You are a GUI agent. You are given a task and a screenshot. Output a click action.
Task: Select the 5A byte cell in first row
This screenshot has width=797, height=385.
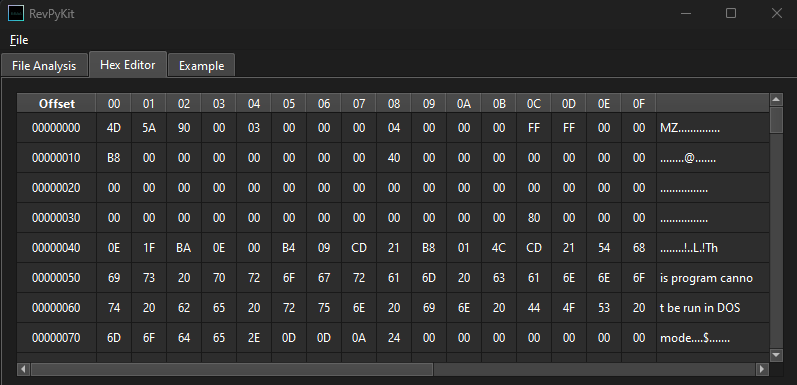click(x=148, y=128)
